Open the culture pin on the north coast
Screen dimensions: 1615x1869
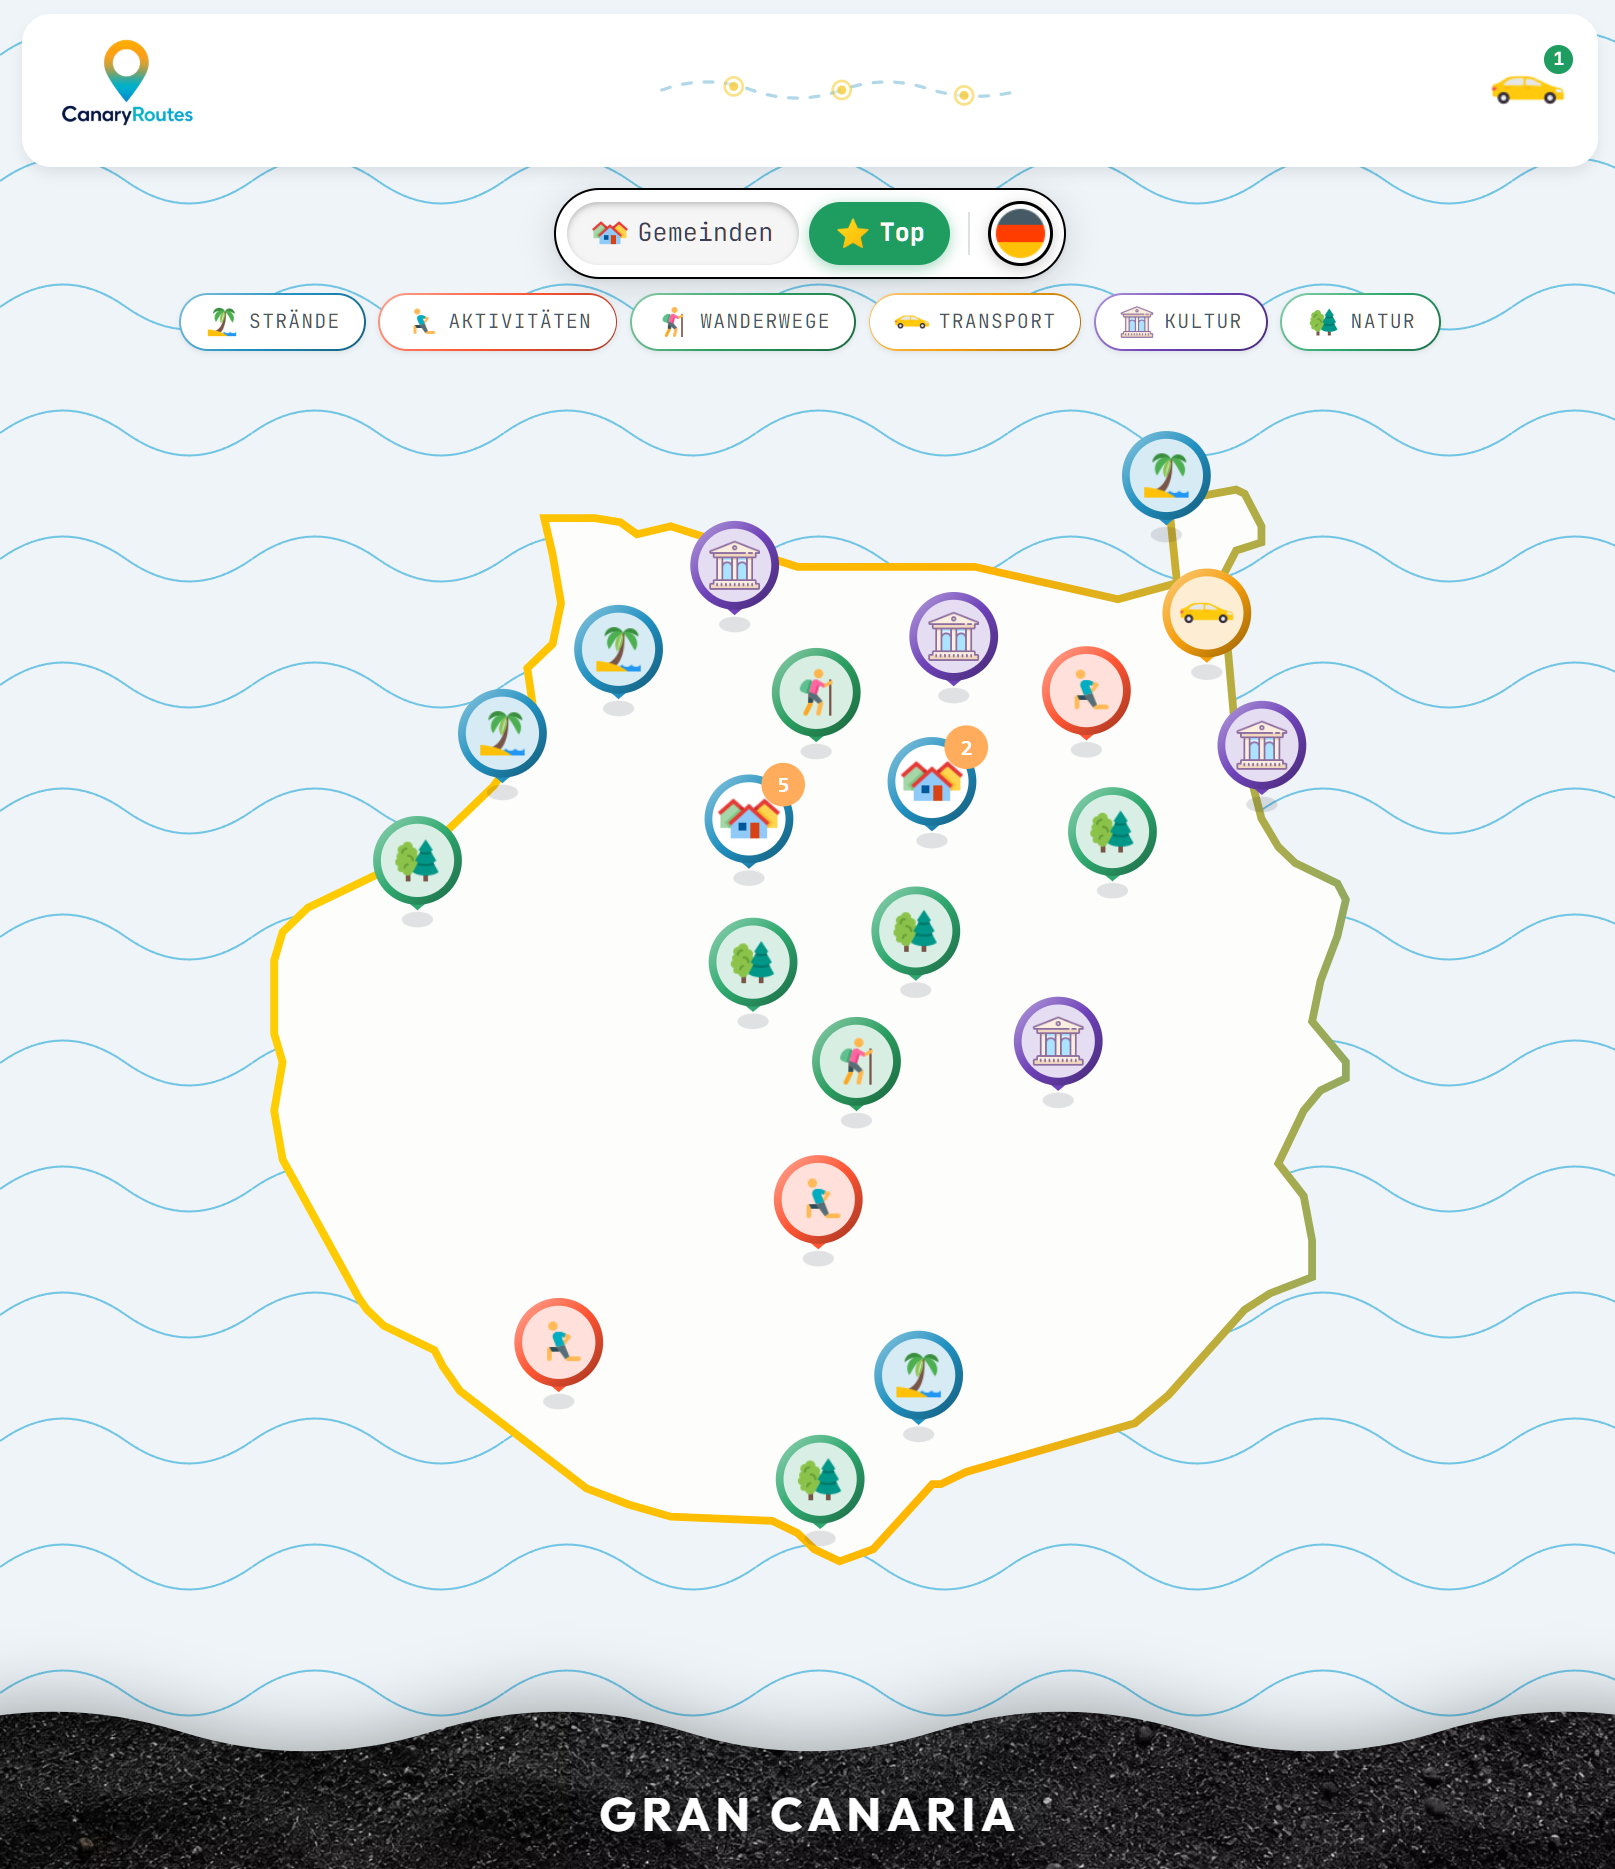coord(734,566)
